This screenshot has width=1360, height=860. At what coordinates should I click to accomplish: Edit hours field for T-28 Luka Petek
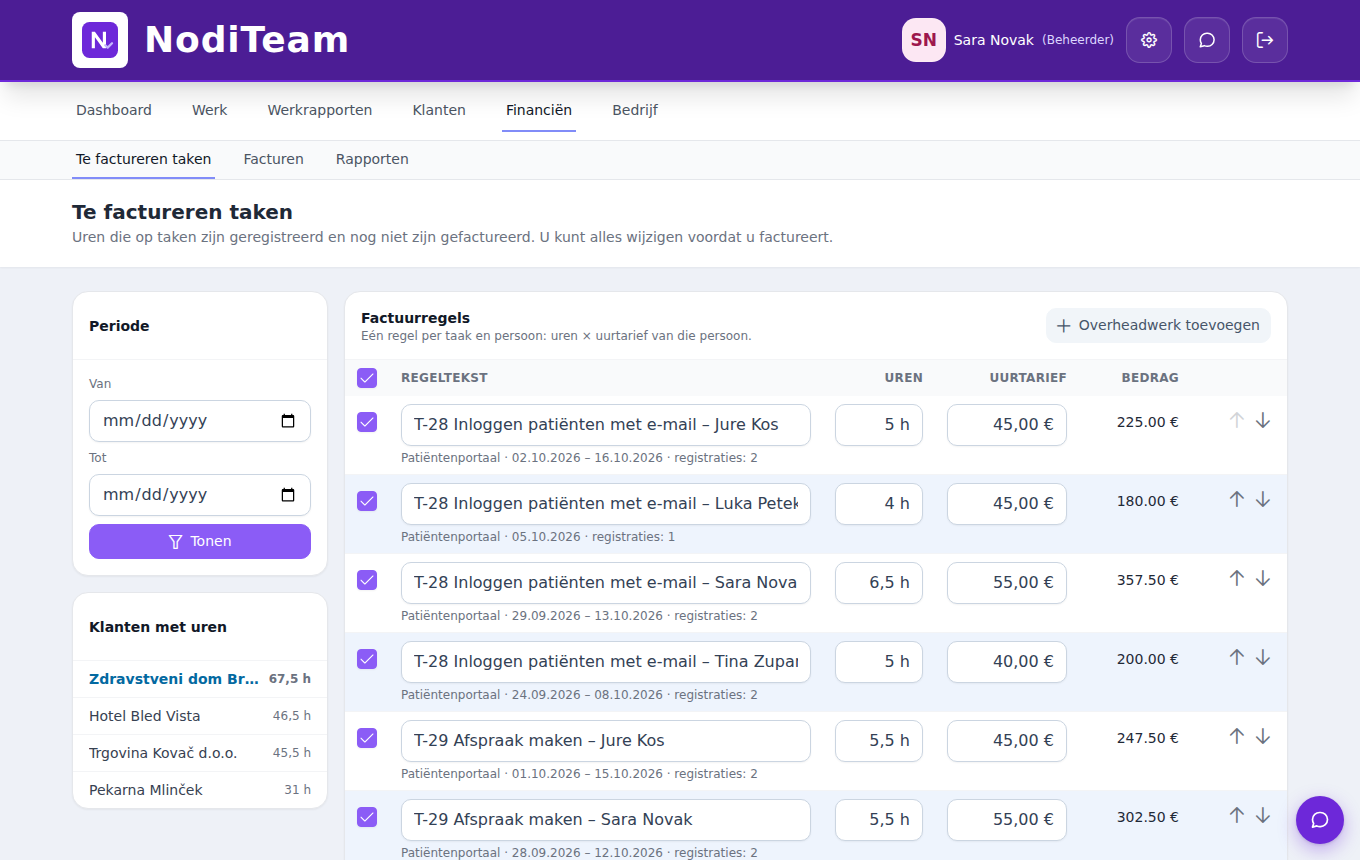coord(879,504)
